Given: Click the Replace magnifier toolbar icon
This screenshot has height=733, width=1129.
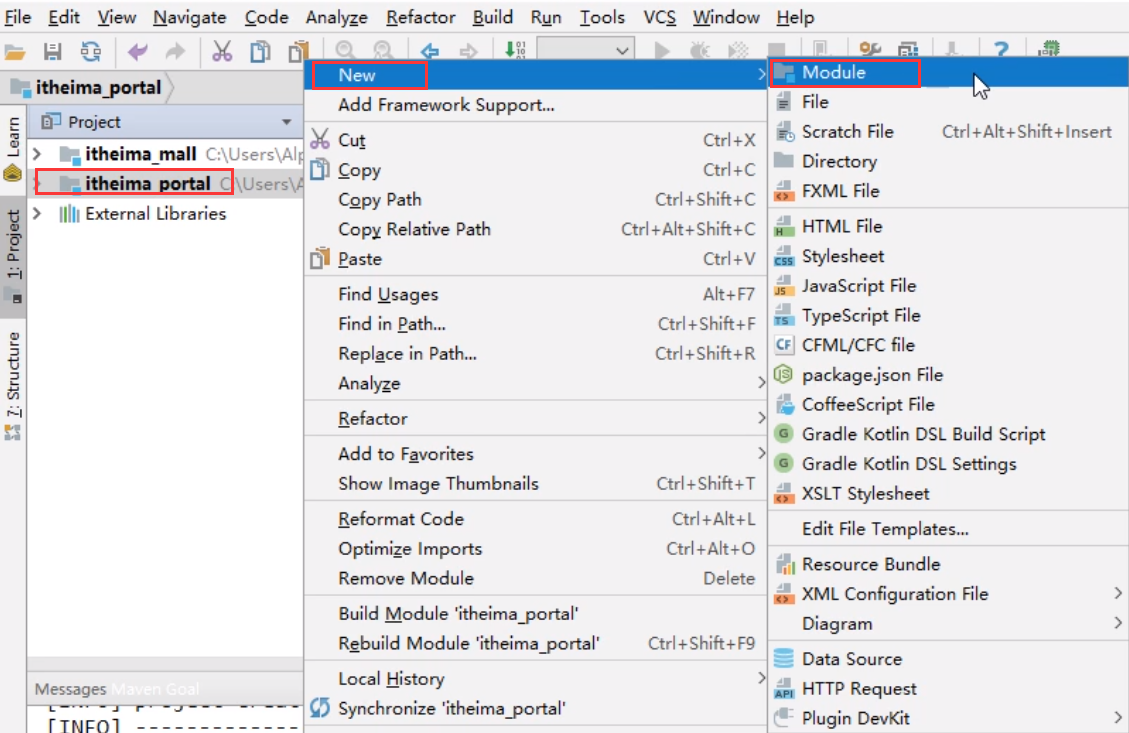Looking at the screenshot, I should (x=383, y=50).
